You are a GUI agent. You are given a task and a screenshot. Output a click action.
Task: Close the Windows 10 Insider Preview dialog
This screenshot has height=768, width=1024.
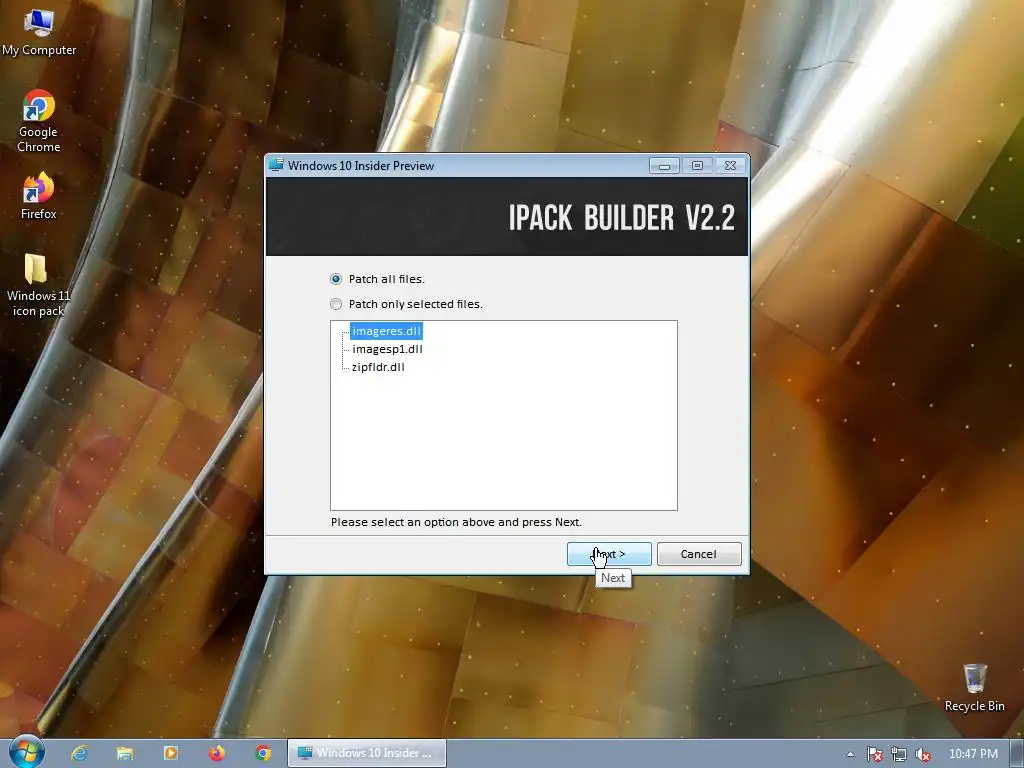(731, 166)
